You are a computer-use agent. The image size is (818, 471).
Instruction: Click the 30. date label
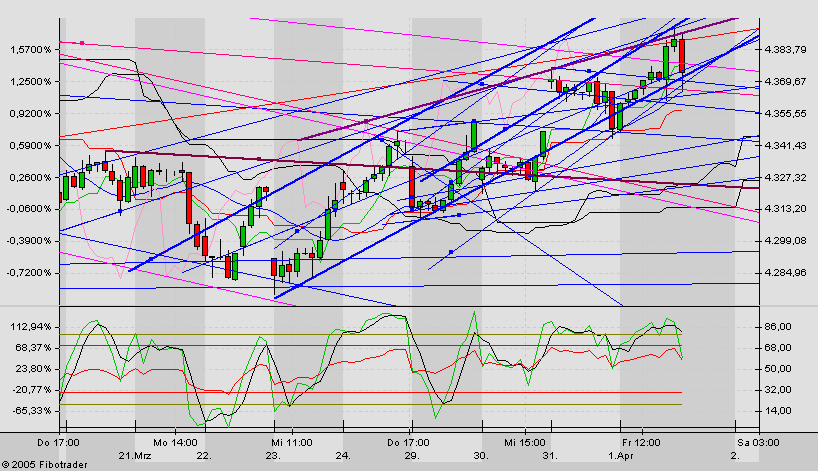pyautogui.click(x=481, y=456)
